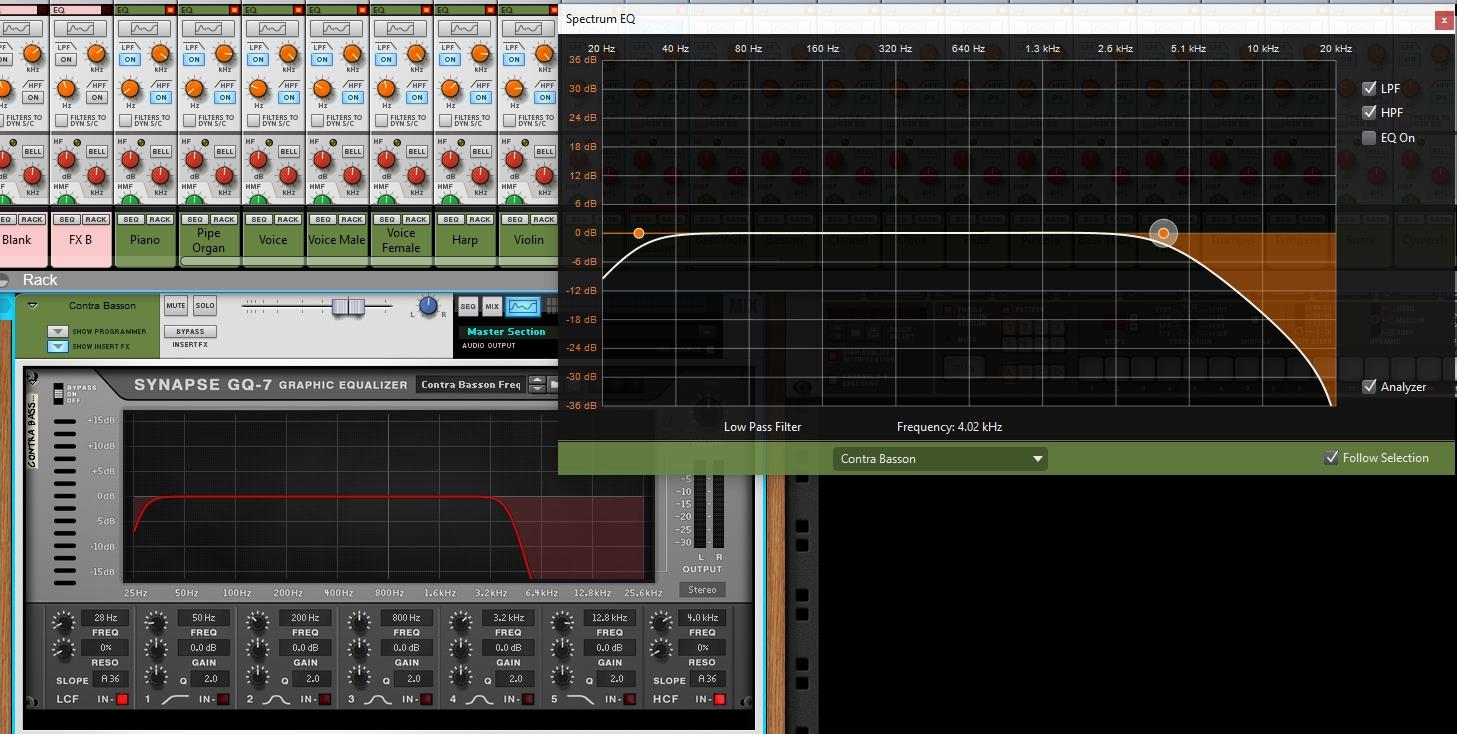
Task: Check Filters to Dyn S/C on Piano channel
Action: click(125, 121)
